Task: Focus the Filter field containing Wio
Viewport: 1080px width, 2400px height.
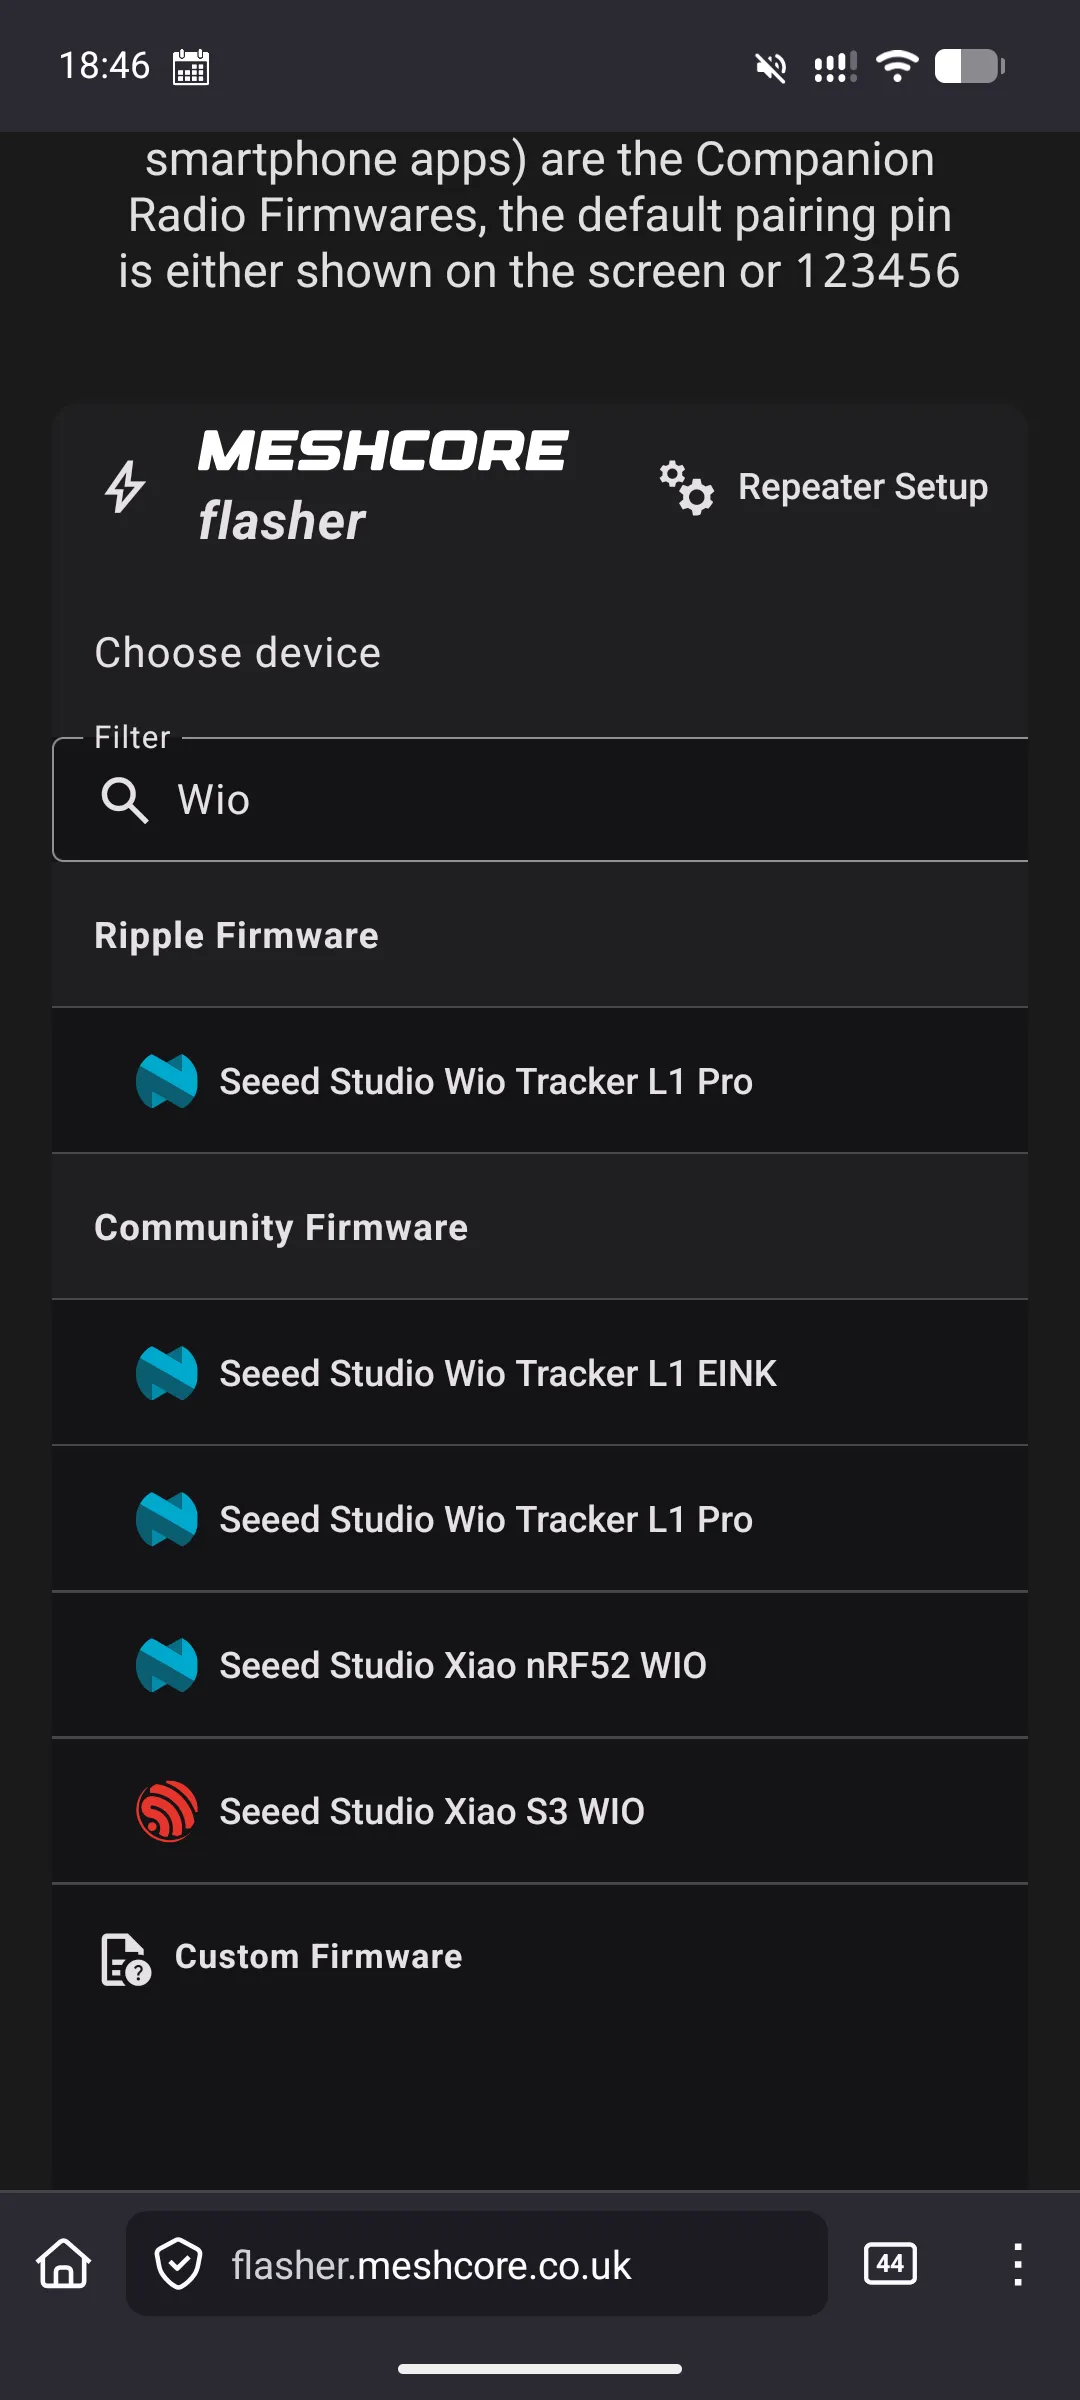Action: coord(540,800)
